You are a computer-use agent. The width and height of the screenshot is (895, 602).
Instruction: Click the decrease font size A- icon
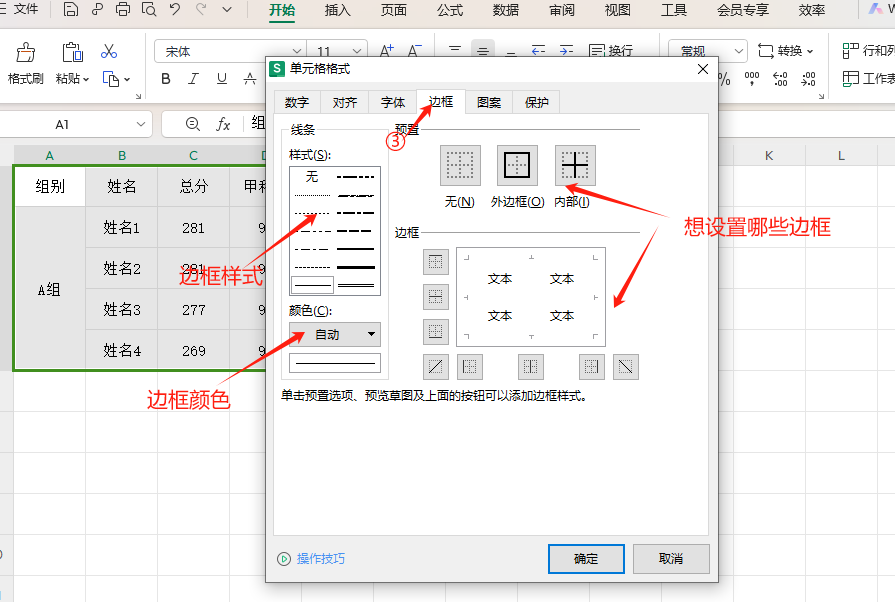(x=414, y=51)
